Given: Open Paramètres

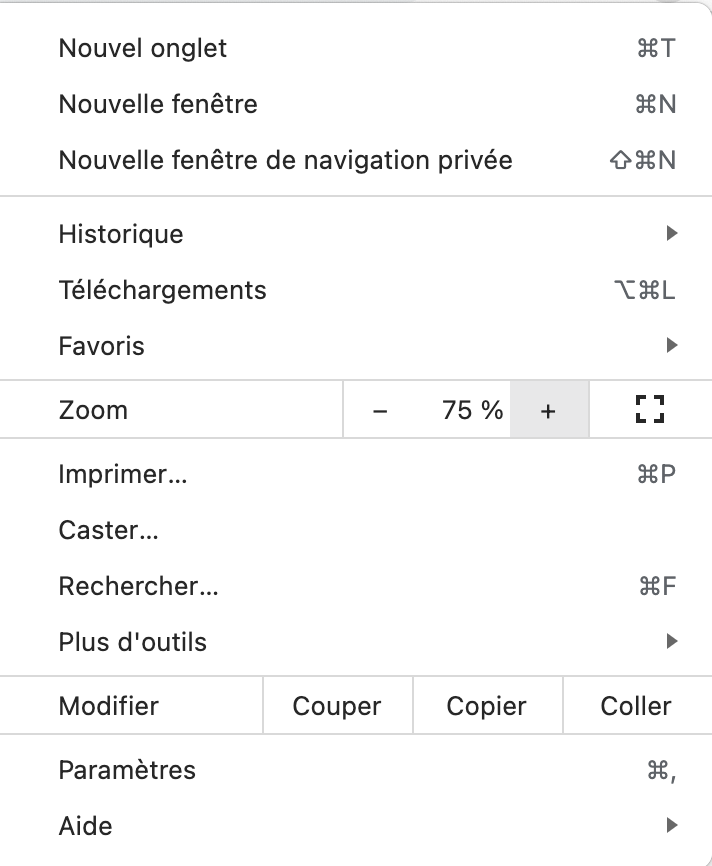Looking at the screenshot, I should coord(127,770).
